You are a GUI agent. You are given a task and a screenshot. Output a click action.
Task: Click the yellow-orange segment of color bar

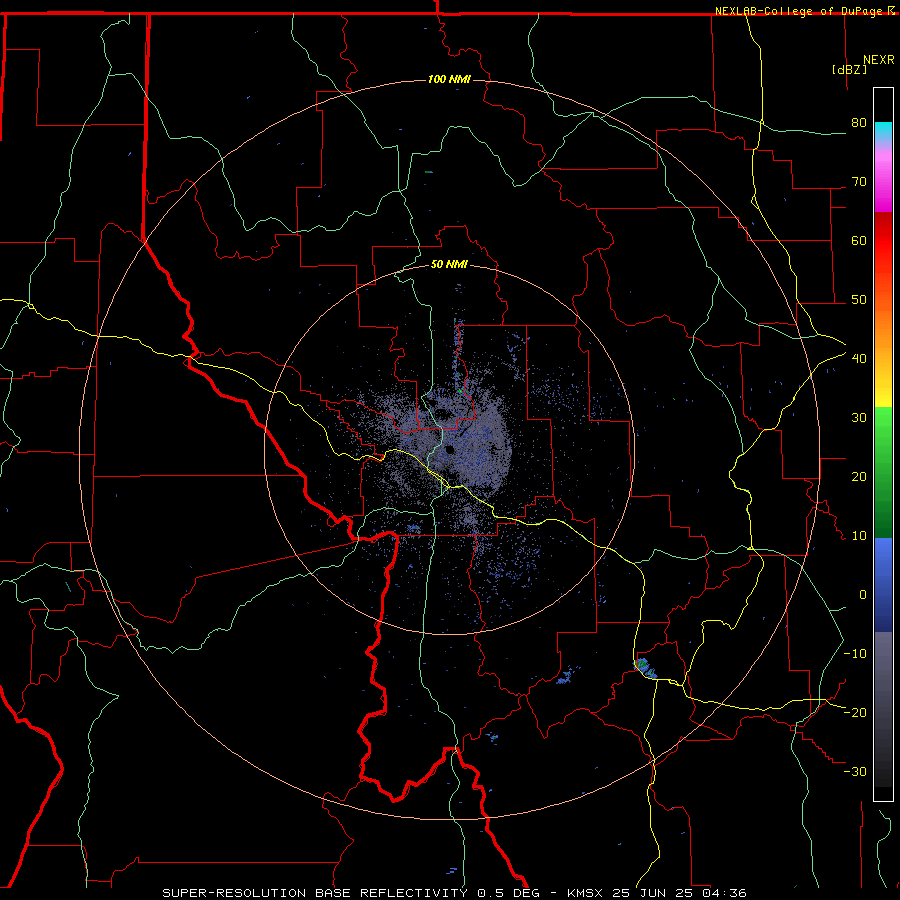click(x=883, y=359)
